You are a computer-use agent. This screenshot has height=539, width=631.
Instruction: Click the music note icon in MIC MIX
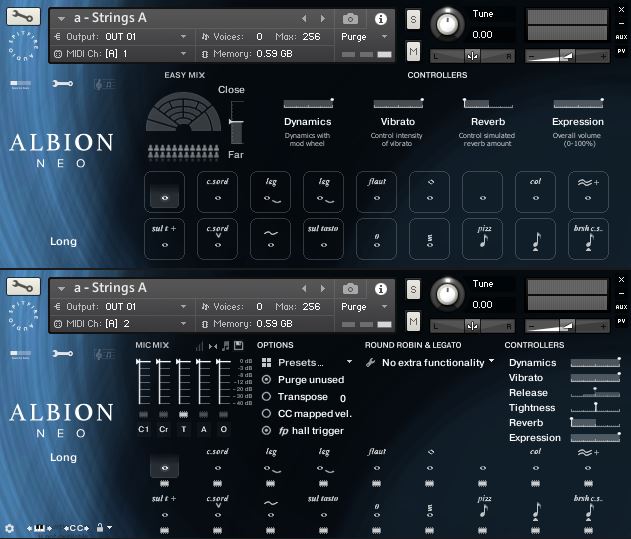pos(226,345)
